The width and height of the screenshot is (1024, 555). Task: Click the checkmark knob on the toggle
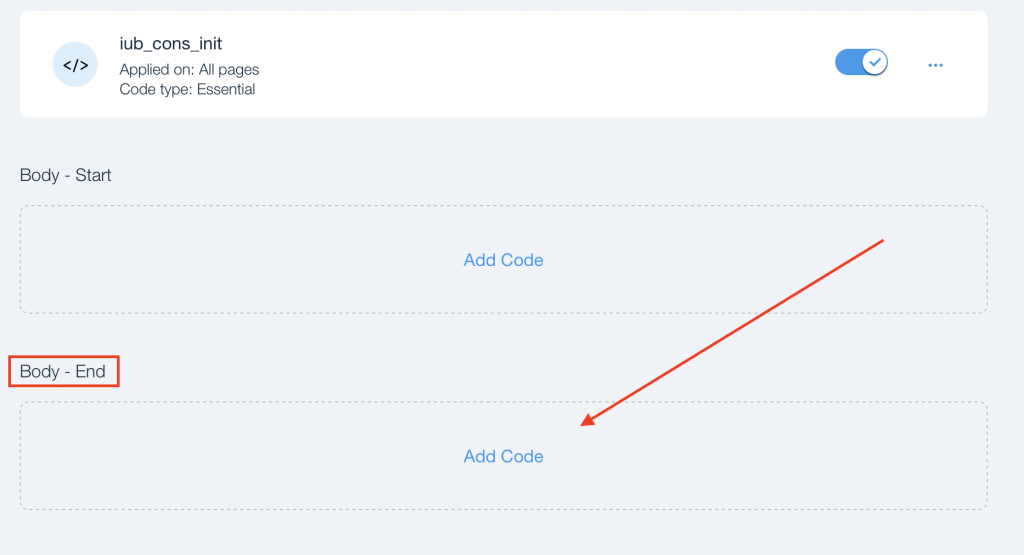[875, 62]
